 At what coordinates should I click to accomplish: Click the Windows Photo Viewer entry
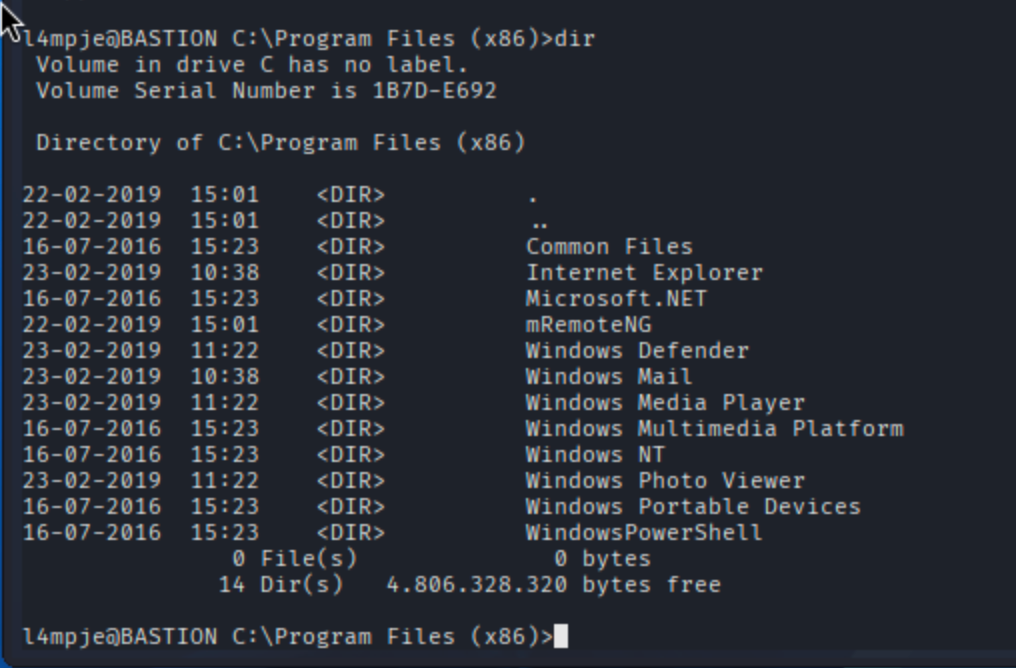pos(665,481)
